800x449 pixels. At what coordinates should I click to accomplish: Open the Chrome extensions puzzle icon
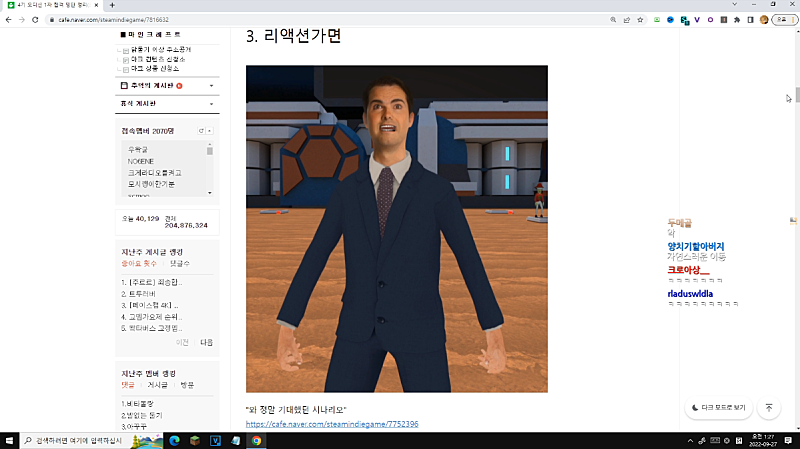coord(738,19)
